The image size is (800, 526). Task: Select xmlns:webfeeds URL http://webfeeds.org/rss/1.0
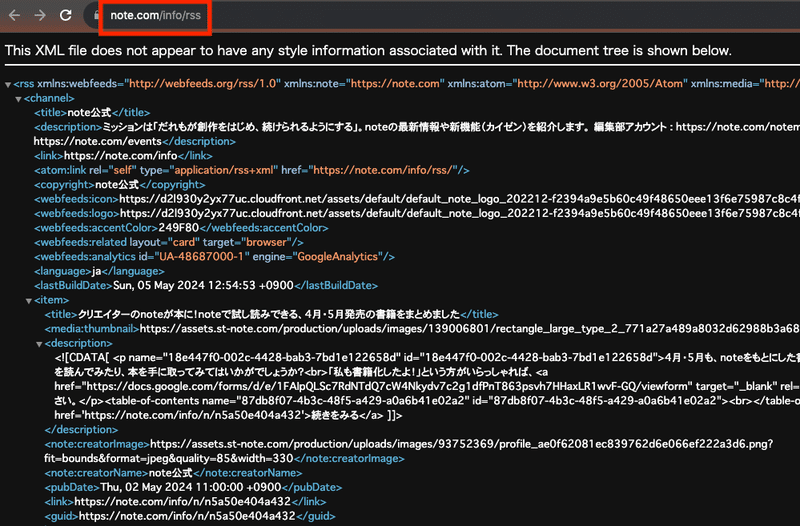click(203, 84)
